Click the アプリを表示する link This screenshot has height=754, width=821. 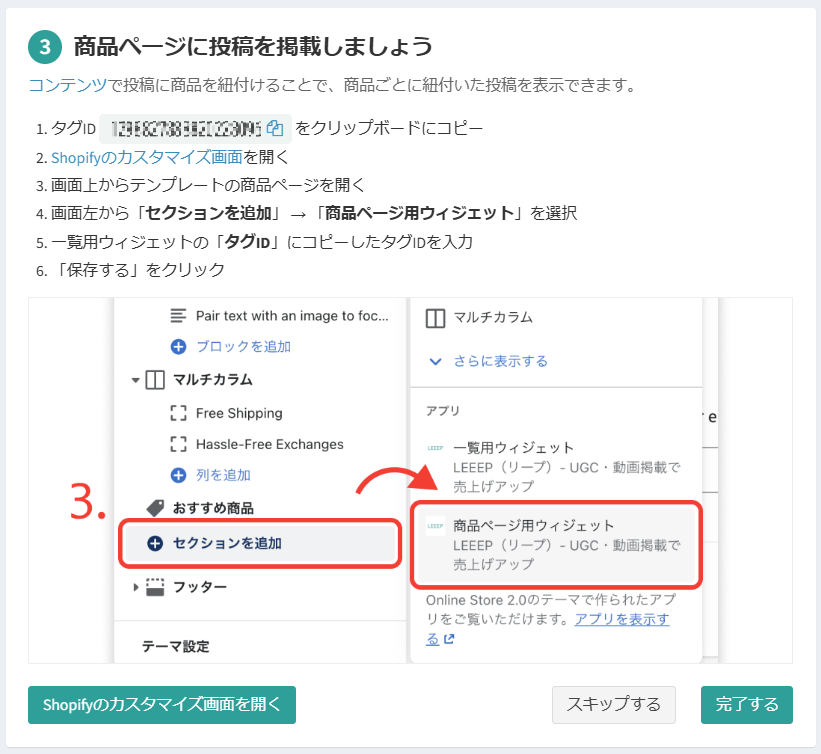pos(622,619)
